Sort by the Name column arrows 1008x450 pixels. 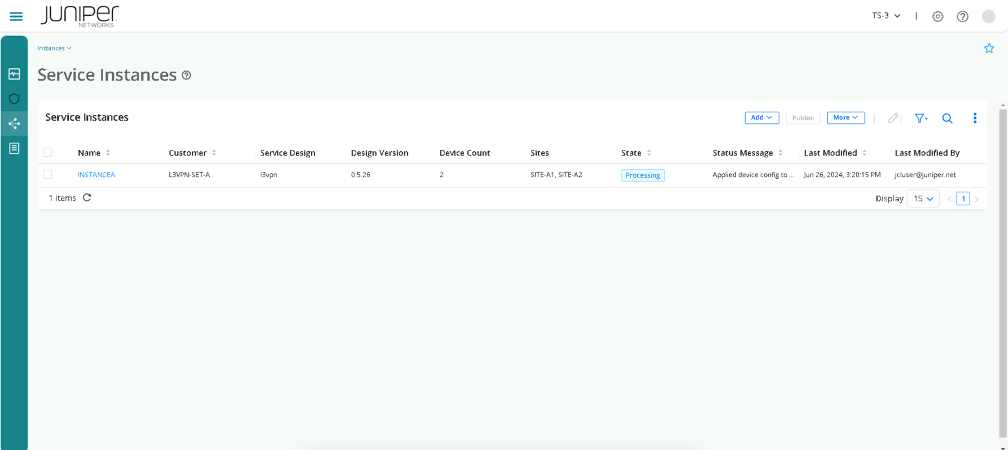(x=108, y=153)
